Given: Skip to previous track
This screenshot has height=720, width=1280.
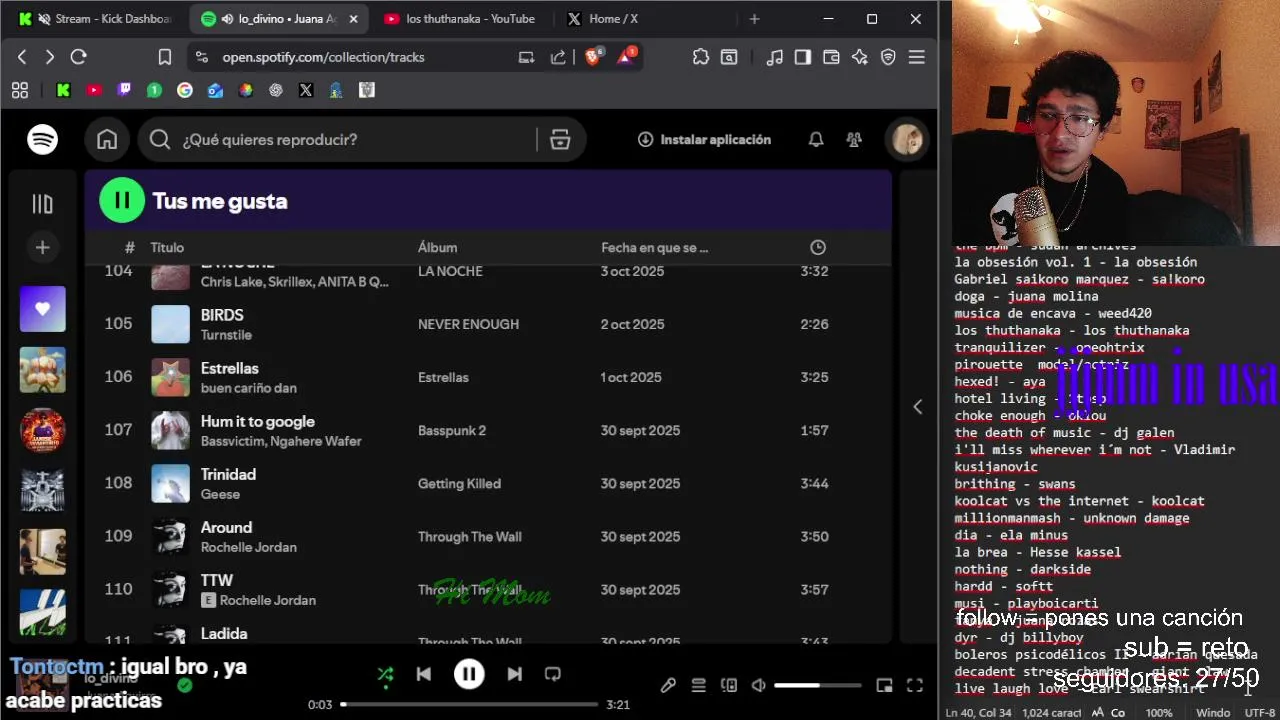Looking at the screenshot, I should click(424, 674).
